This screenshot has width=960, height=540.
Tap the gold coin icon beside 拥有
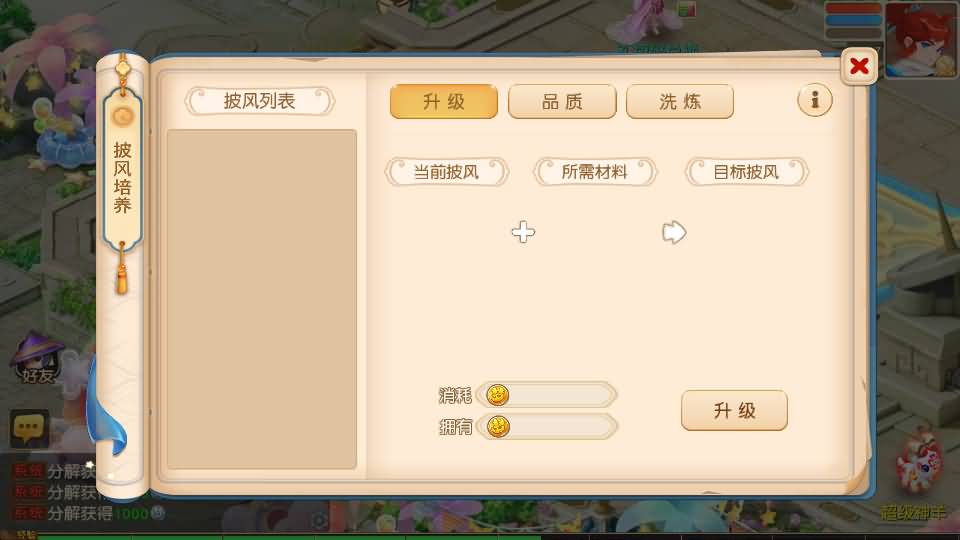point(498,427)
